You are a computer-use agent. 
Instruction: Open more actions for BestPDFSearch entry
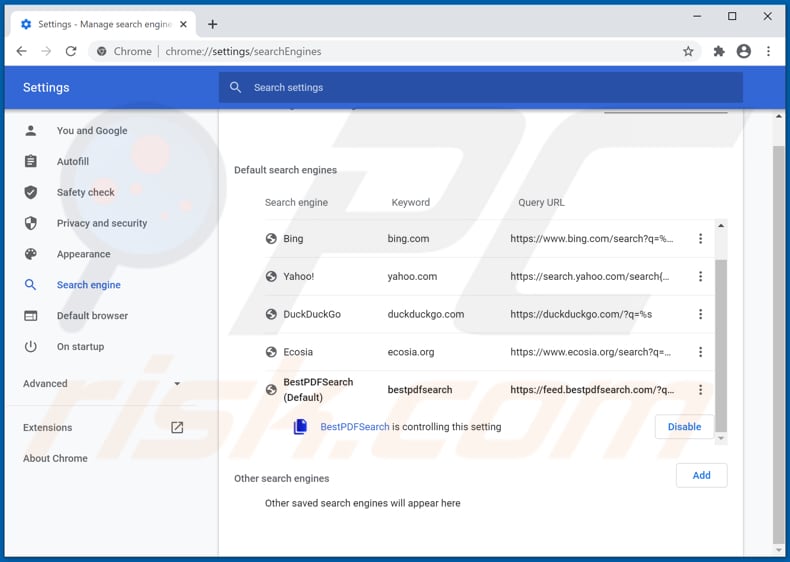700,390
